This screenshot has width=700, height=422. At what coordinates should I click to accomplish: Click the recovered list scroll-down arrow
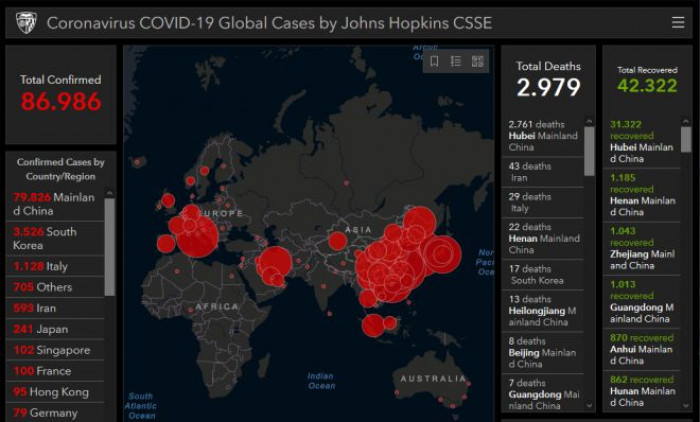(686, 405)
